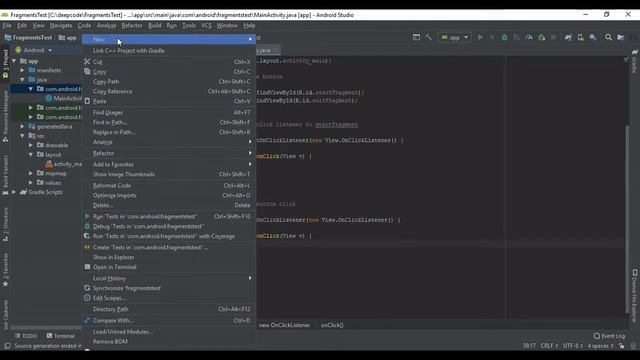Open the Gradle side panel
This screenshot has height=360, width=640.
tap(634, 61)
